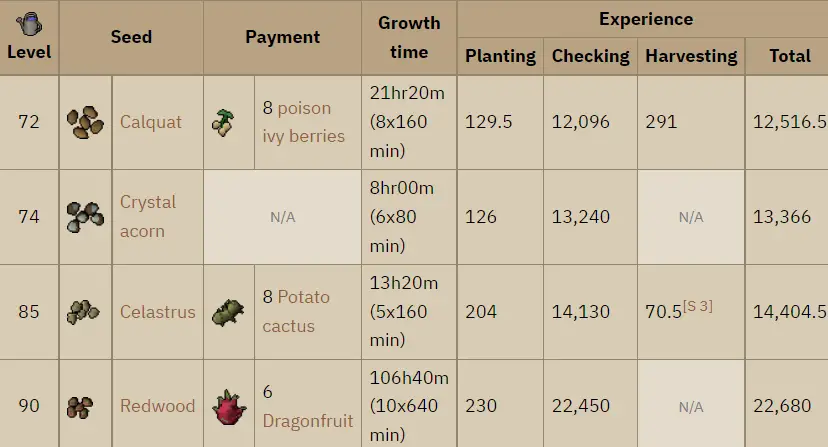Click the Farming watering can icon
Screen dimensions: 828x447
pyautogui.click(x=29, y=24)
